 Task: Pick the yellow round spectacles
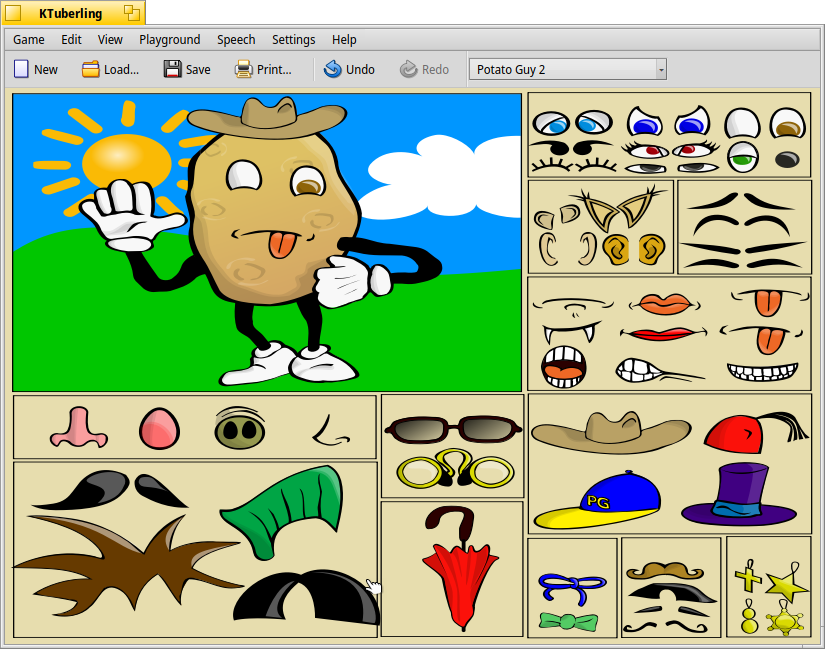tap(455, 468)
